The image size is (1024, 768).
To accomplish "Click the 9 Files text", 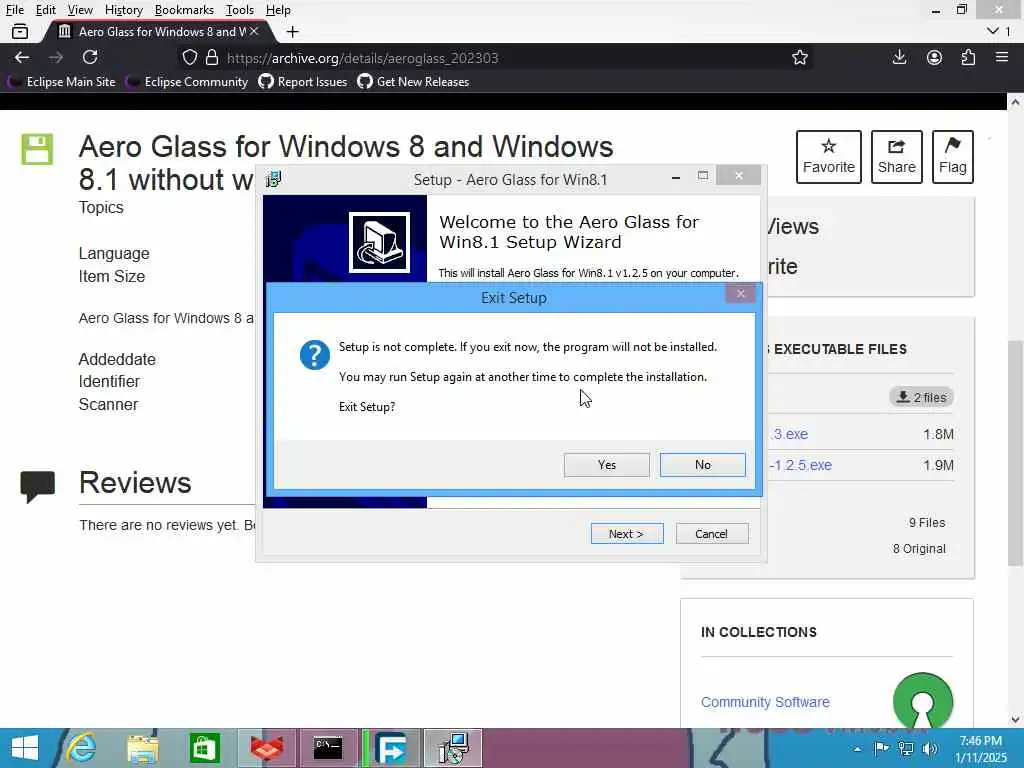I will (927, 522).
